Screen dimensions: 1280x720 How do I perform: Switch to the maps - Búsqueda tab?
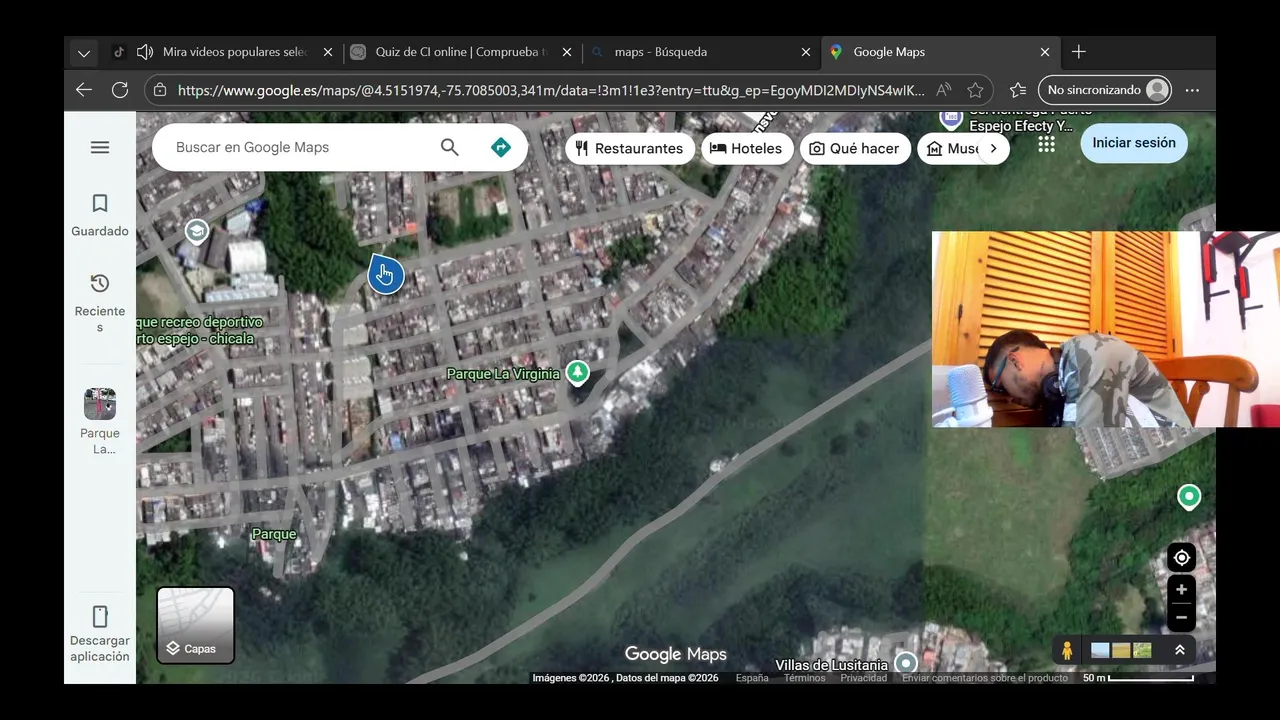[700, 52]
